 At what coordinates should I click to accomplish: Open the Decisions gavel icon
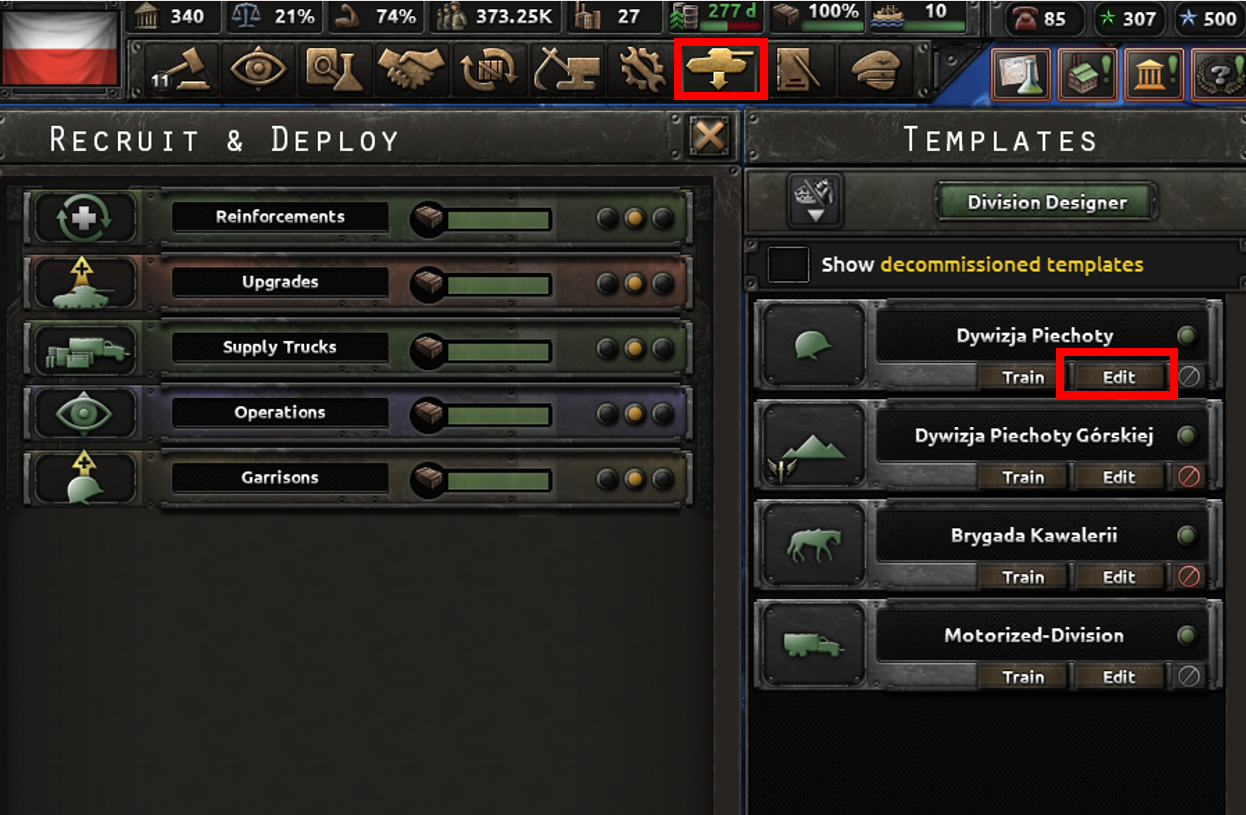pyautogui.click(x=183, y=69)
